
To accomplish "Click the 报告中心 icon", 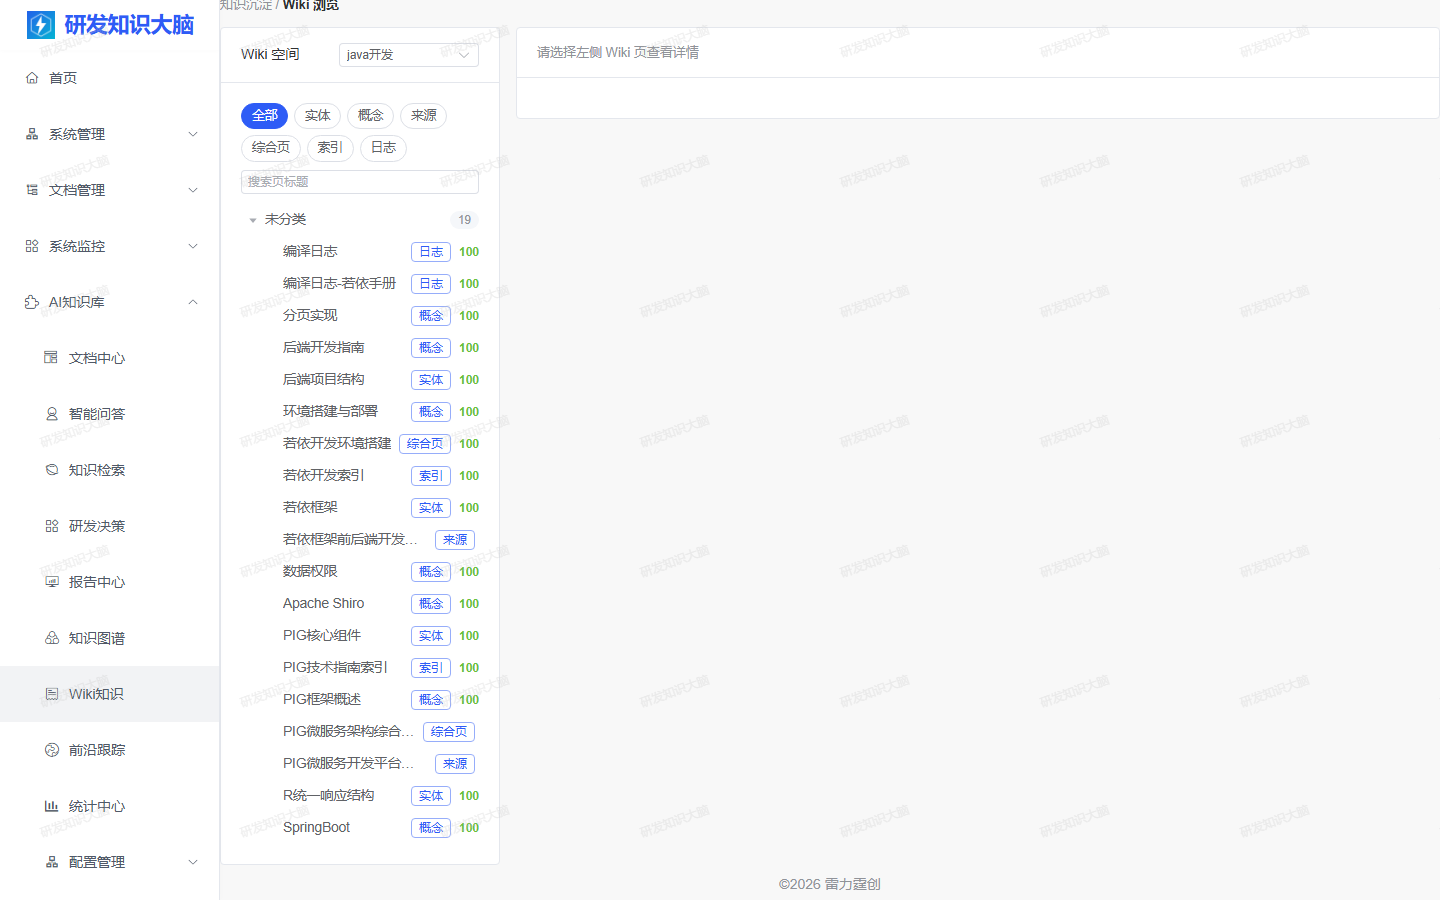I will pos(52,582).
